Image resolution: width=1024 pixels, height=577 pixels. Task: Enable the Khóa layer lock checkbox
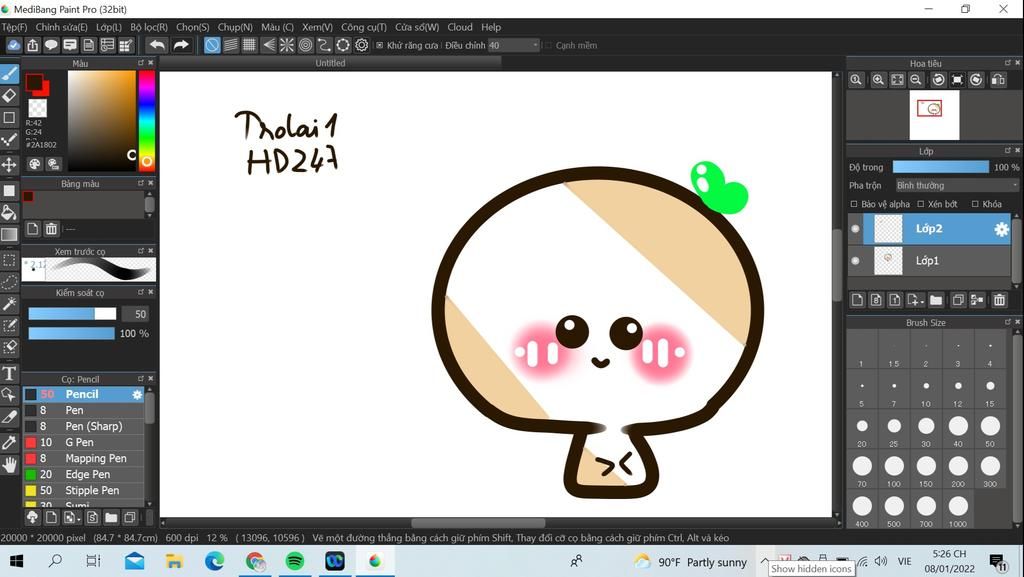coord(975,204)
